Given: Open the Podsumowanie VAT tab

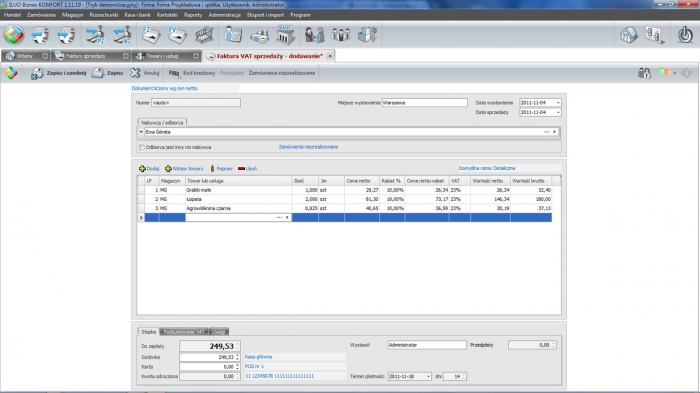Looking at the screenshot, I should 183,332.
